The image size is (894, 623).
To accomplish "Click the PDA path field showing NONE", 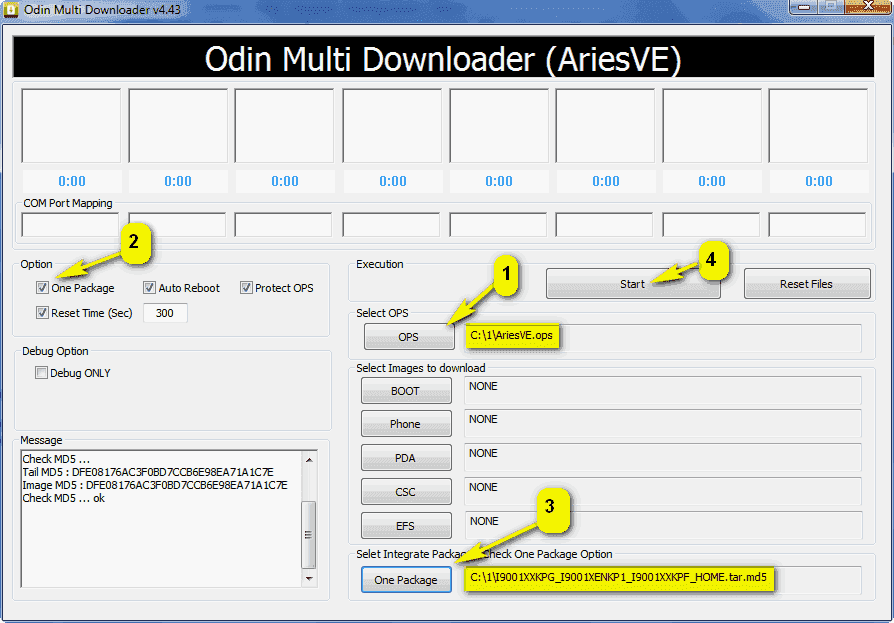I will (x=663, y=458).
